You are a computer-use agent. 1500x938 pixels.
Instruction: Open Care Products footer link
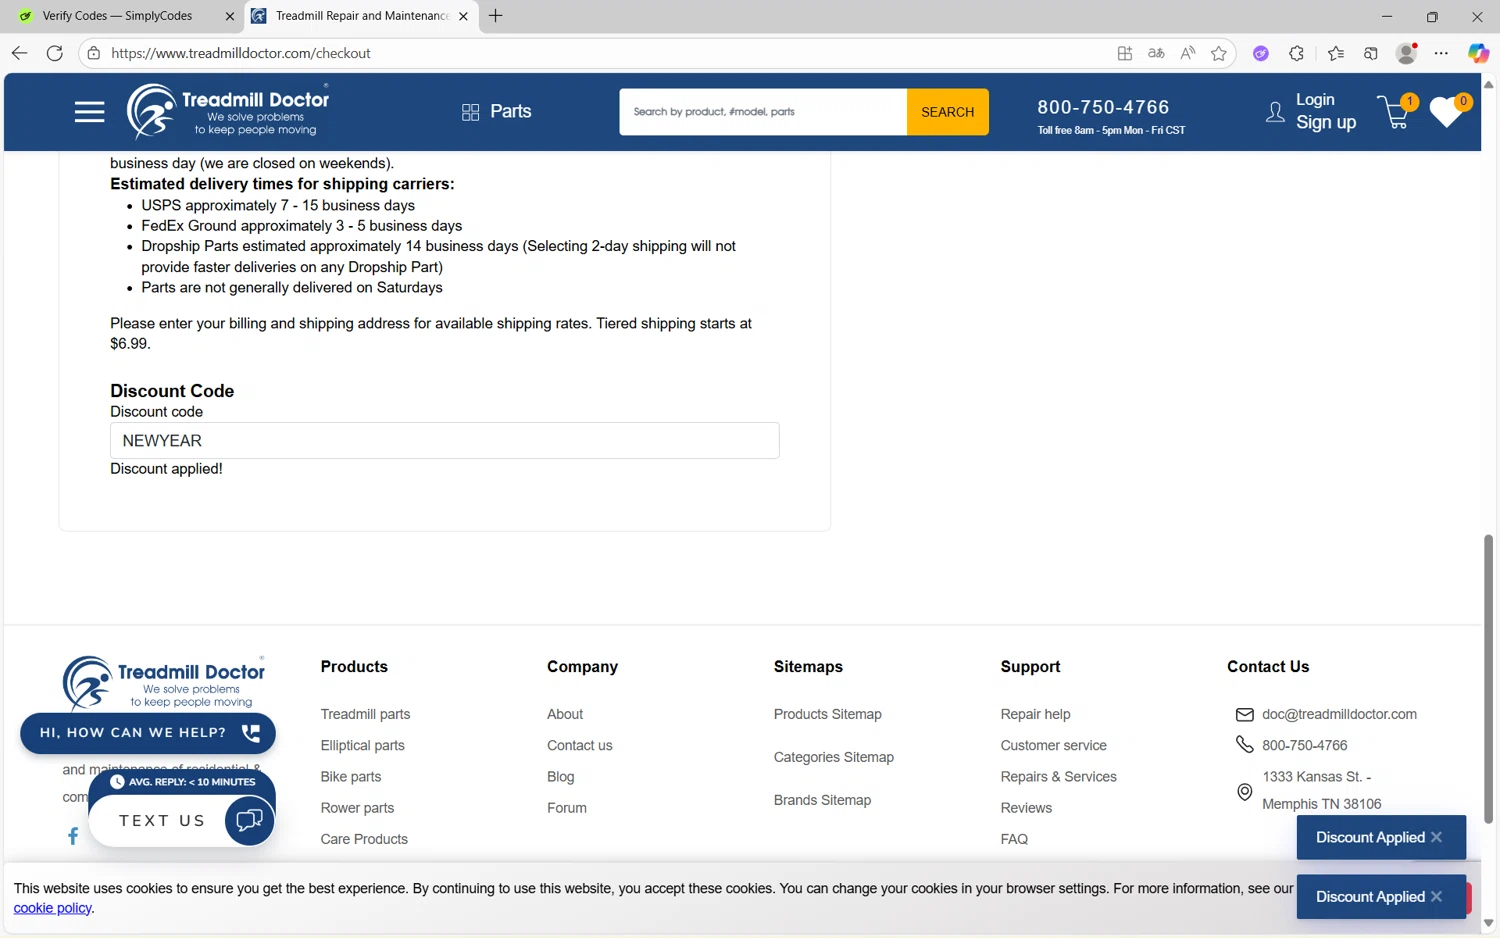[x=364, y=839]
